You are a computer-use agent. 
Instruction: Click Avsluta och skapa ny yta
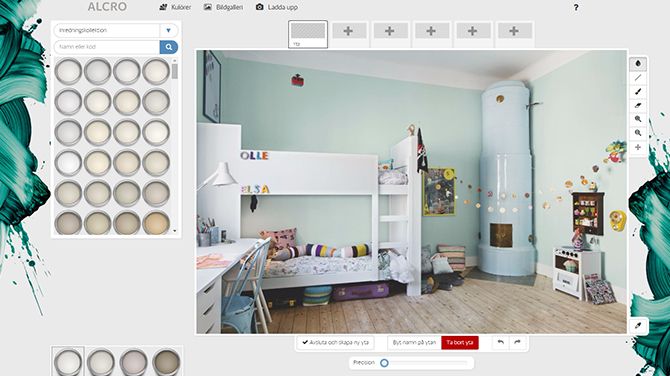(335, 342)
